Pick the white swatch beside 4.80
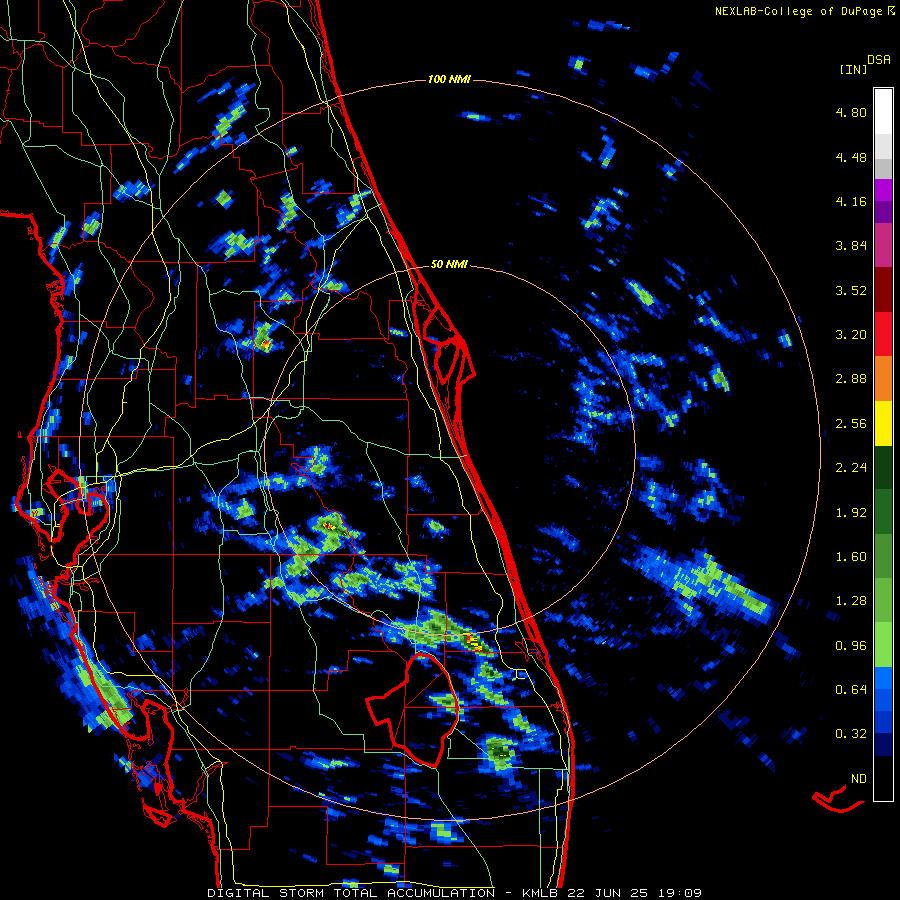 click(883, 112)
